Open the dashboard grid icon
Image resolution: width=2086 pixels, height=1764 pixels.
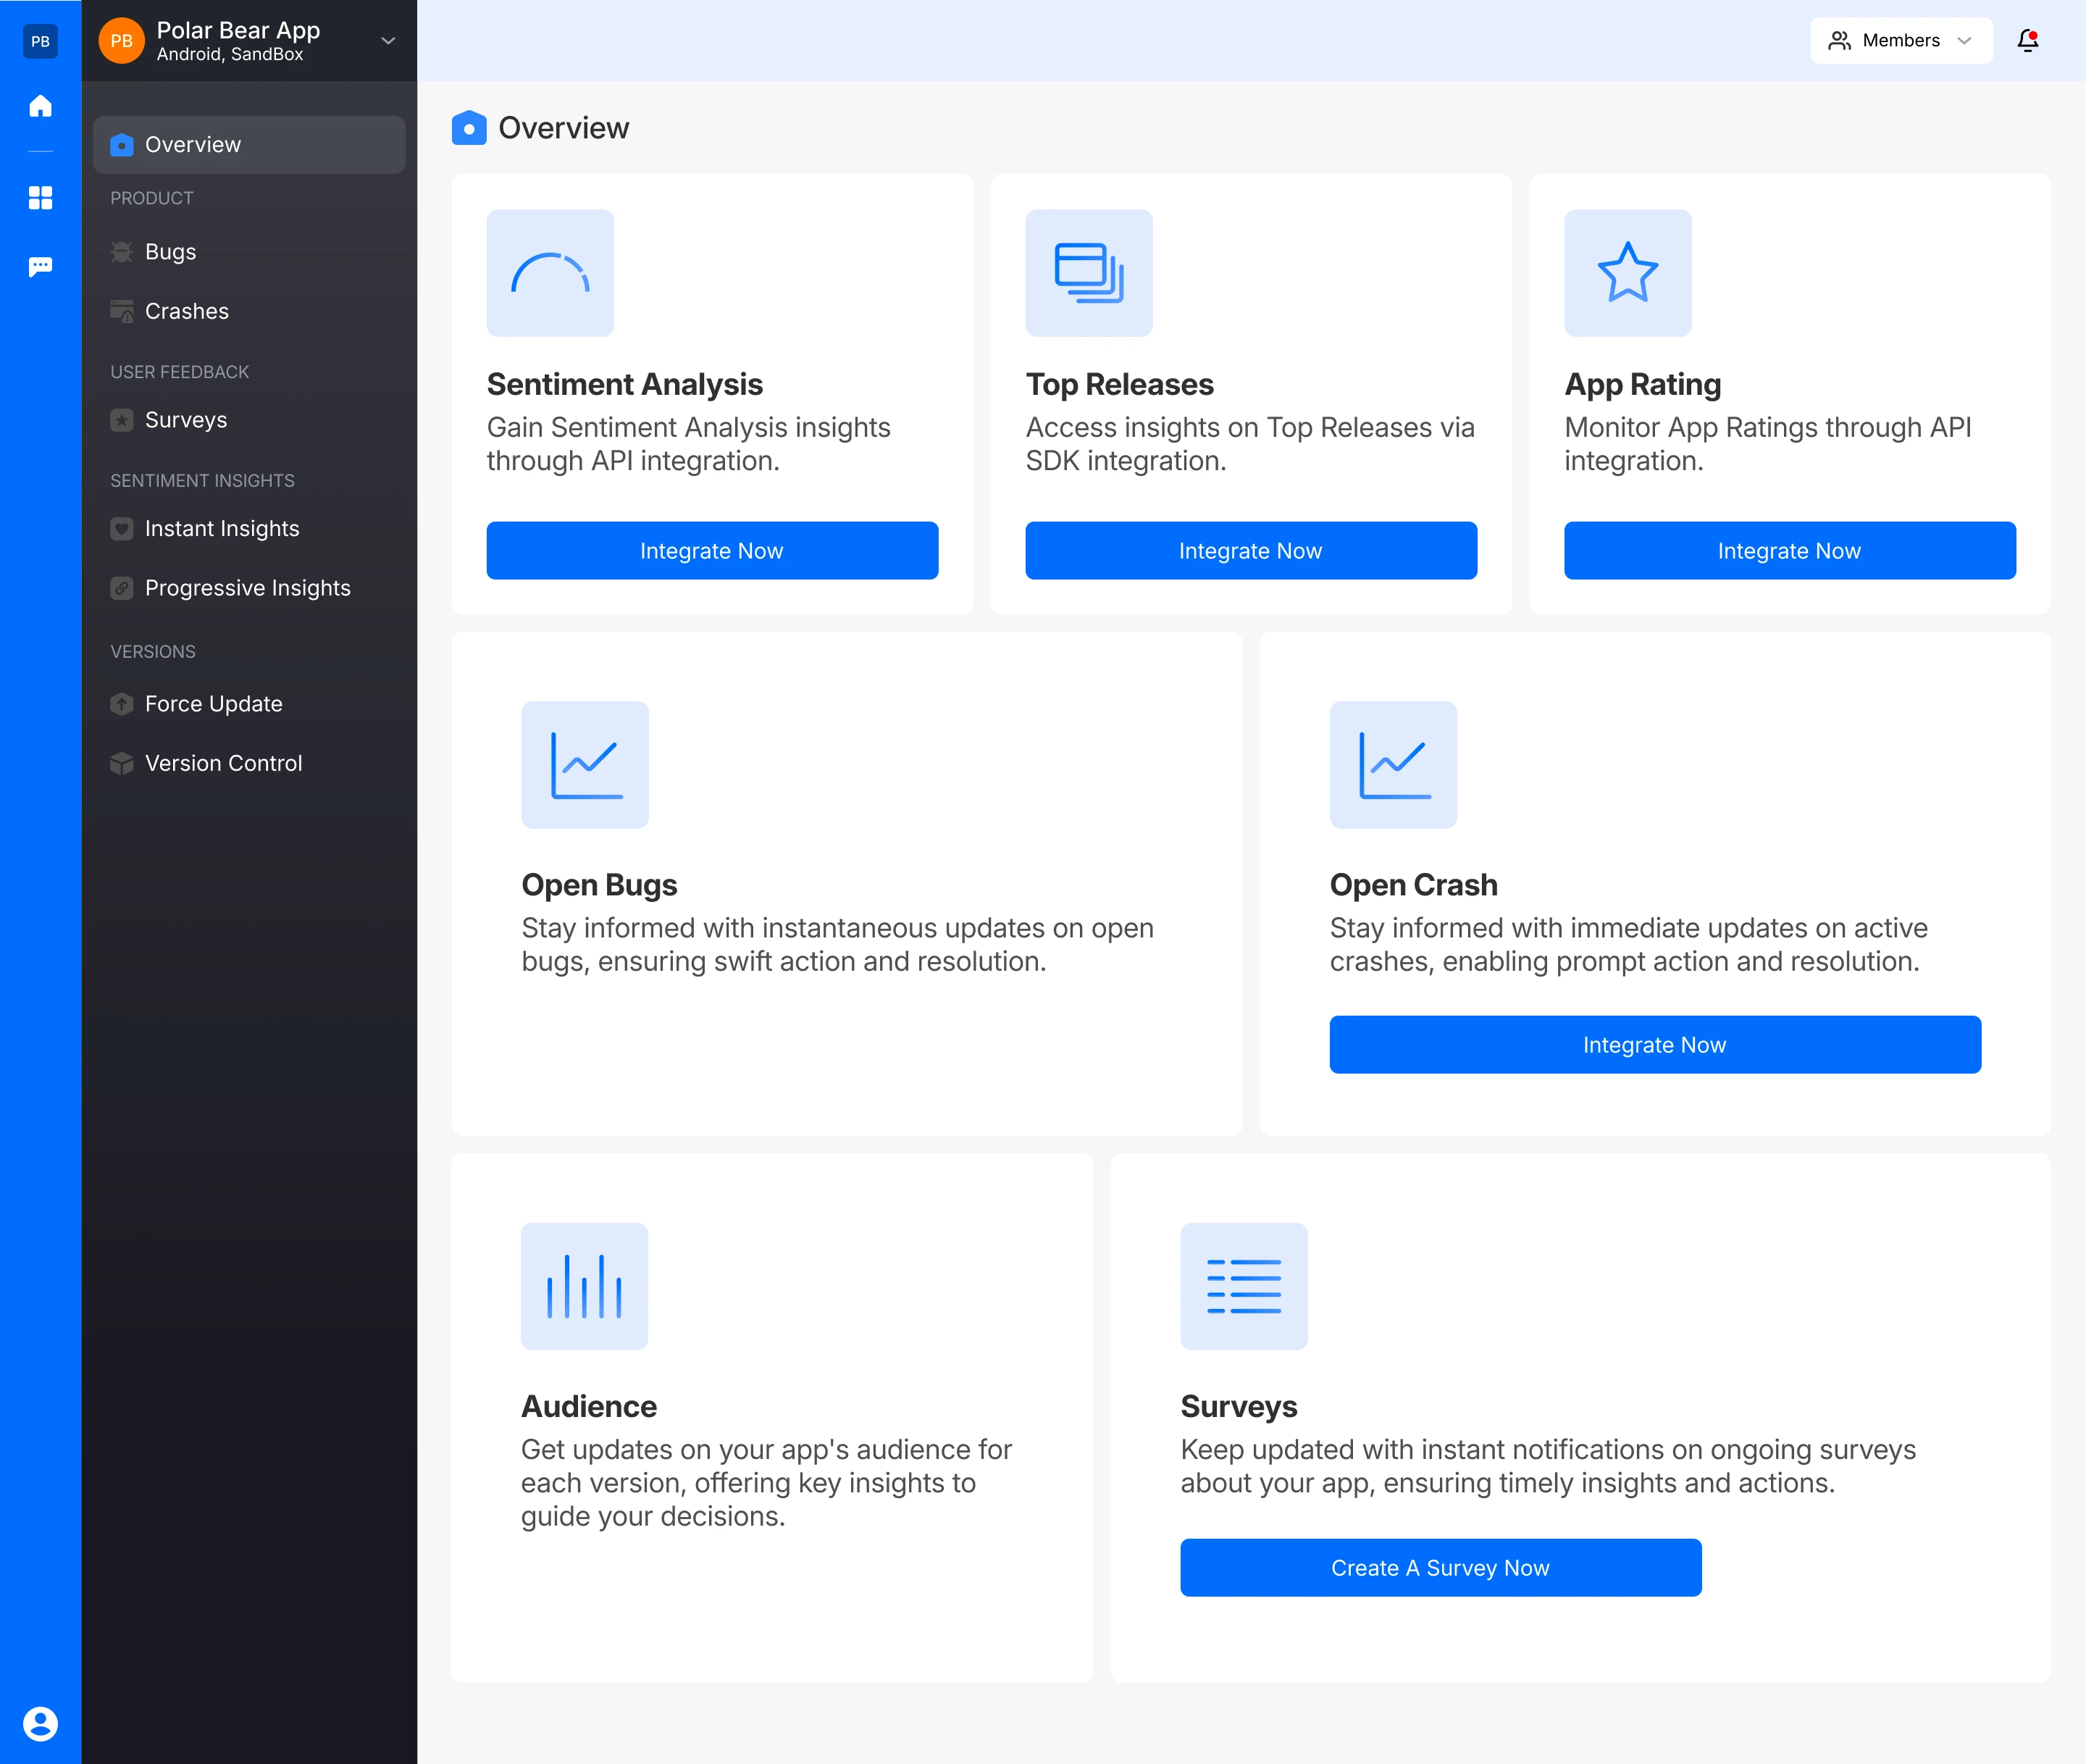tap(40, 198)
